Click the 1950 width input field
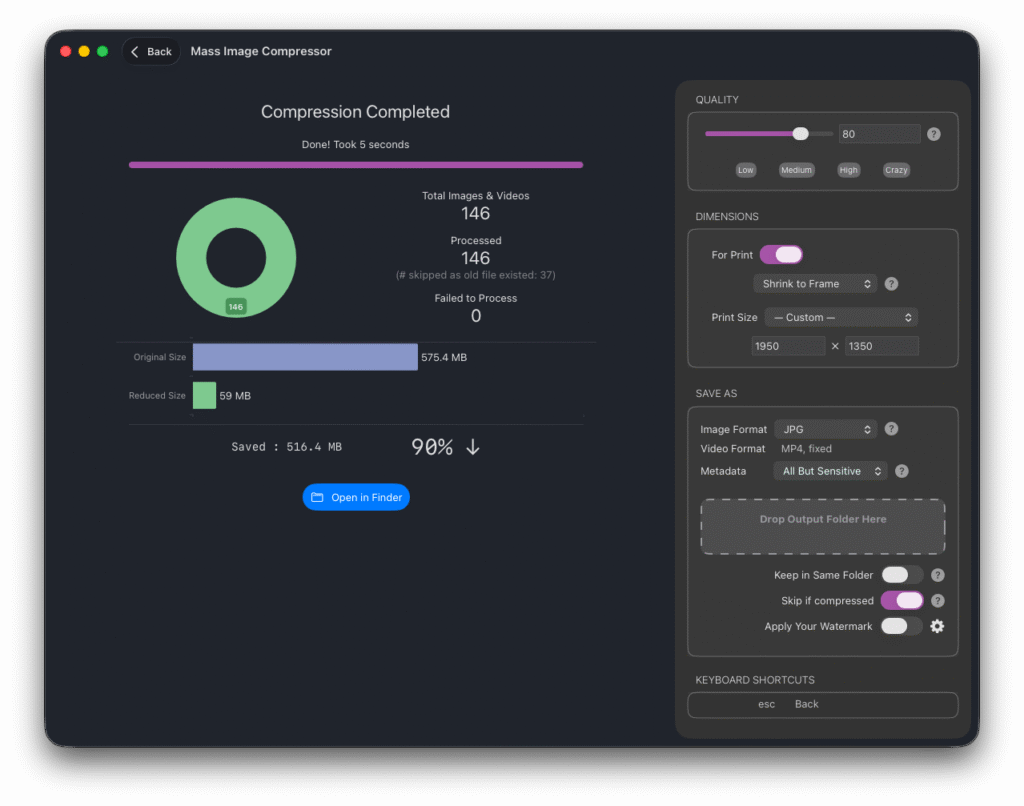Viewport: 1024px width, 806px height. [x=788, y=346]
